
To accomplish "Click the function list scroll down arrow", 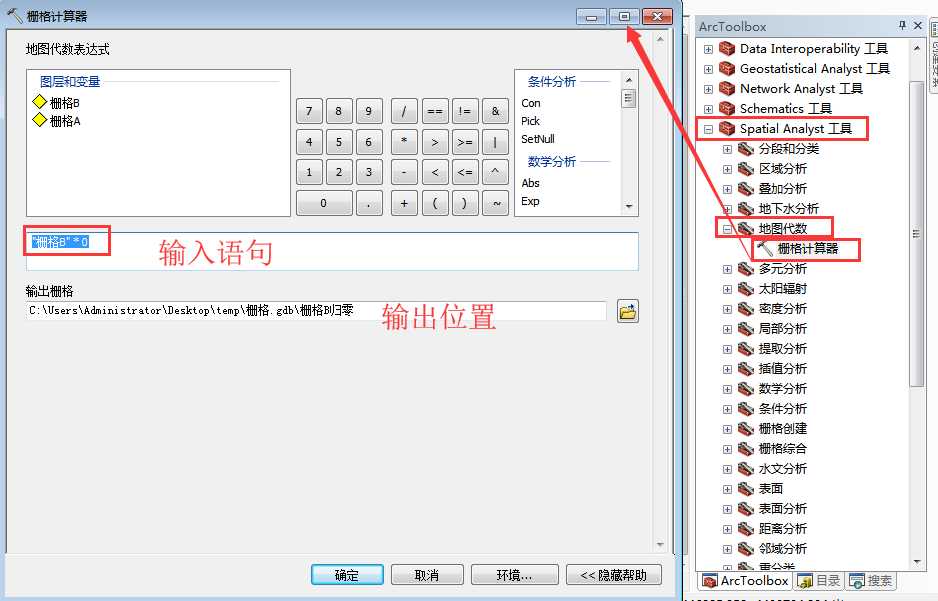I will 628,206.
